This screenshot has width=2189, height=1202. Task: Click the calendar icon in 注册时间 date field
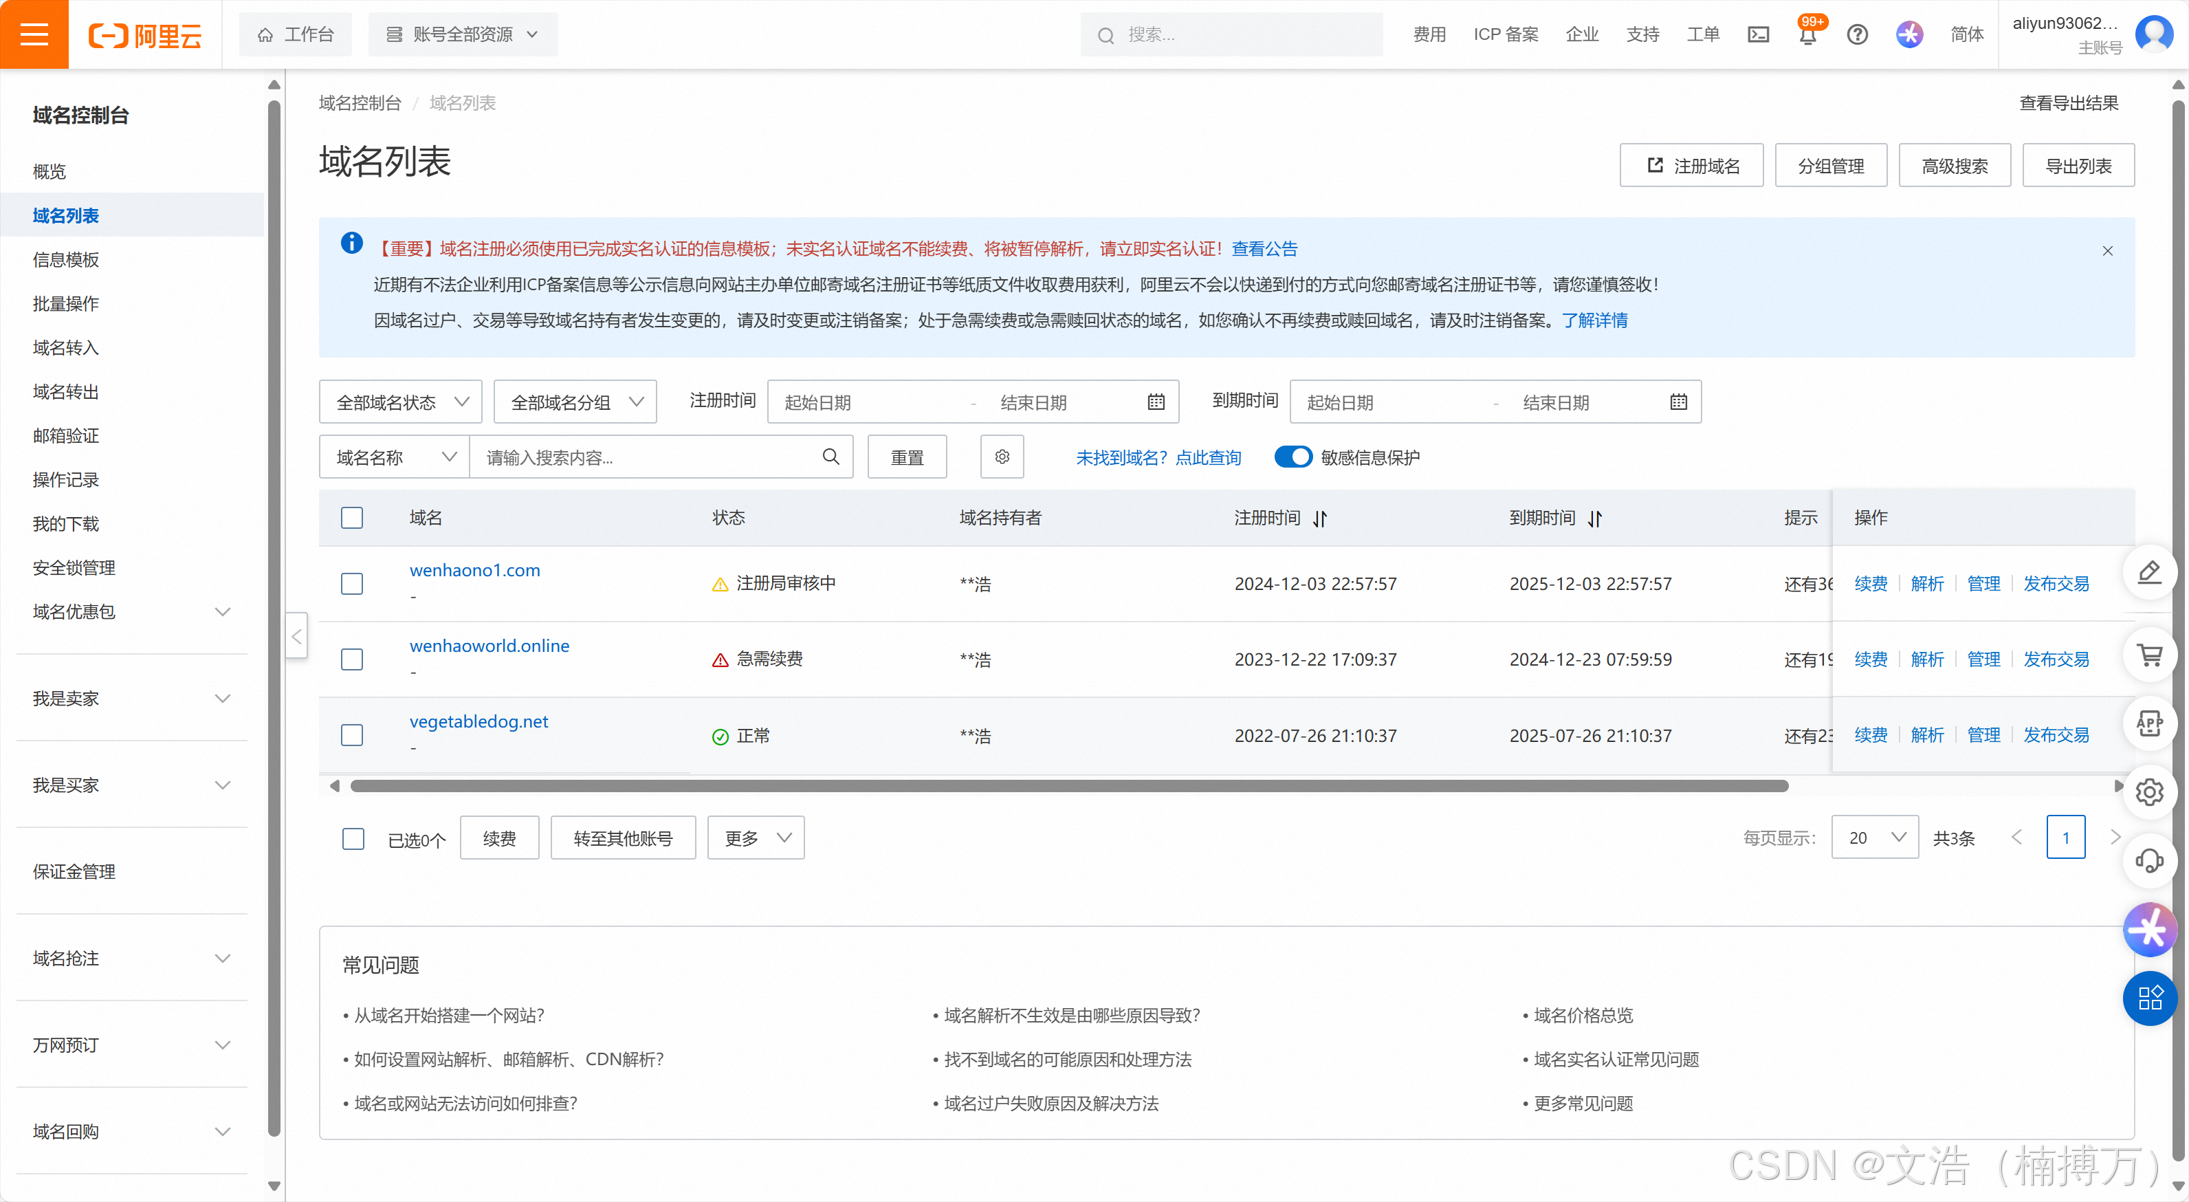tap(1156, 402)
